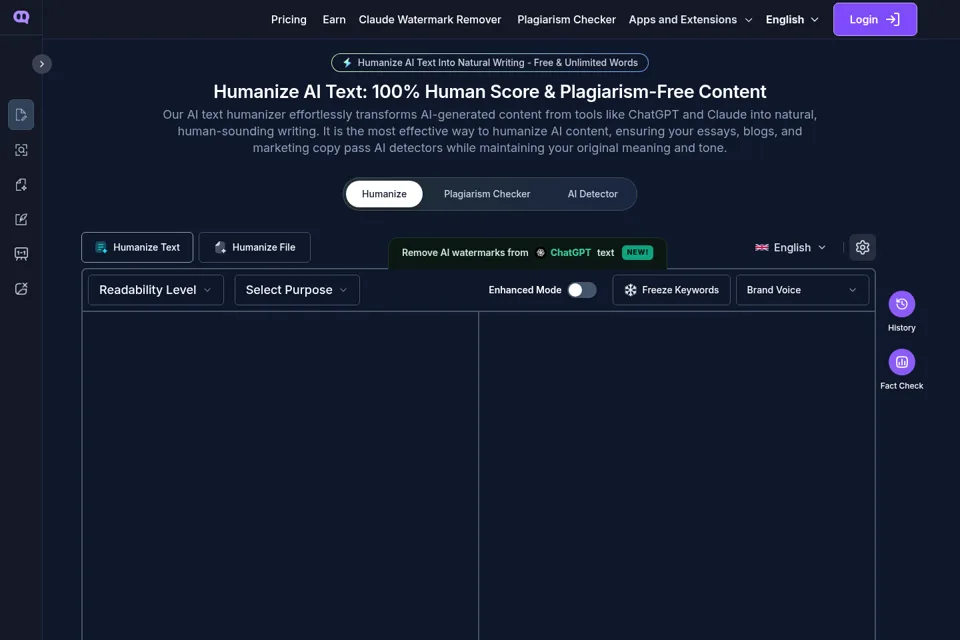960x640 pixels.
Task: Open Claude Watermark Remover page
Action: coord(430,20)
